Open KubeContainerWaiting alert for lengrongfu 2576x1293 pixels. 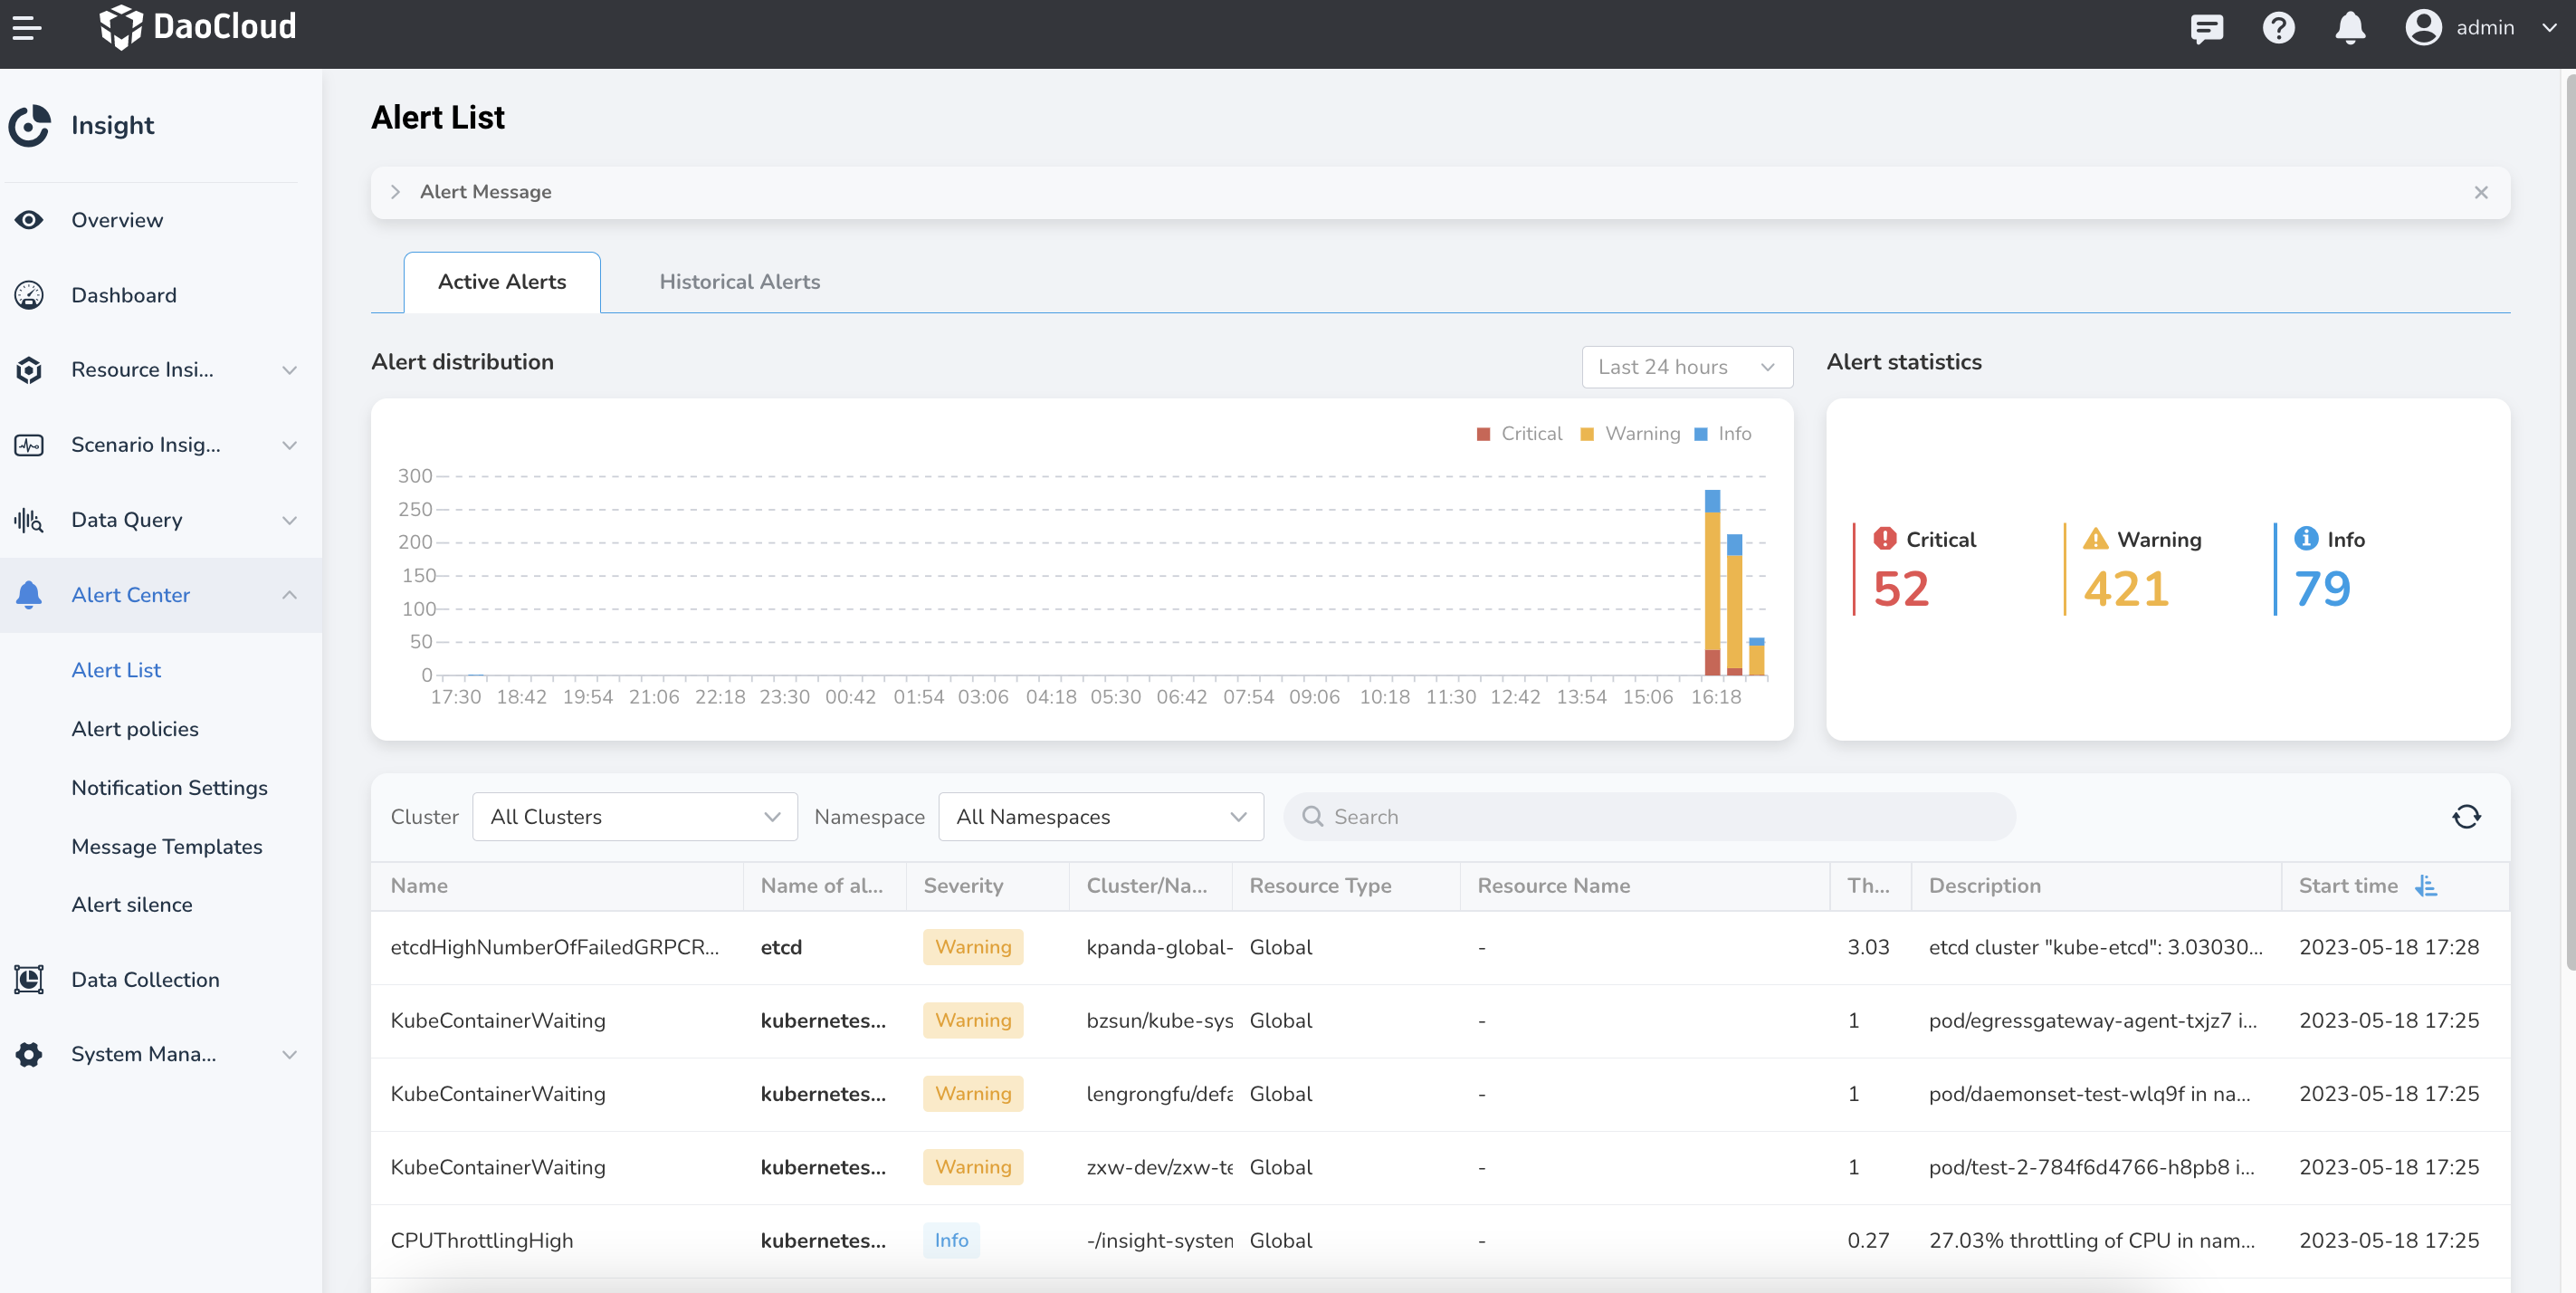(x=498, y=1094)
